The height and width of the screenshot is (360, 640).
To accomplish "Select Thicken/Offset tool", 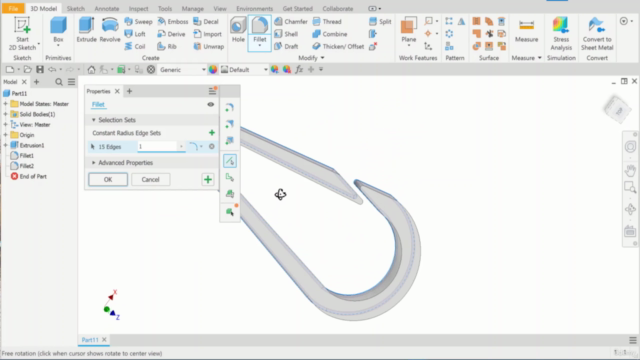I will pyautogui.click(x=338, y=47).
